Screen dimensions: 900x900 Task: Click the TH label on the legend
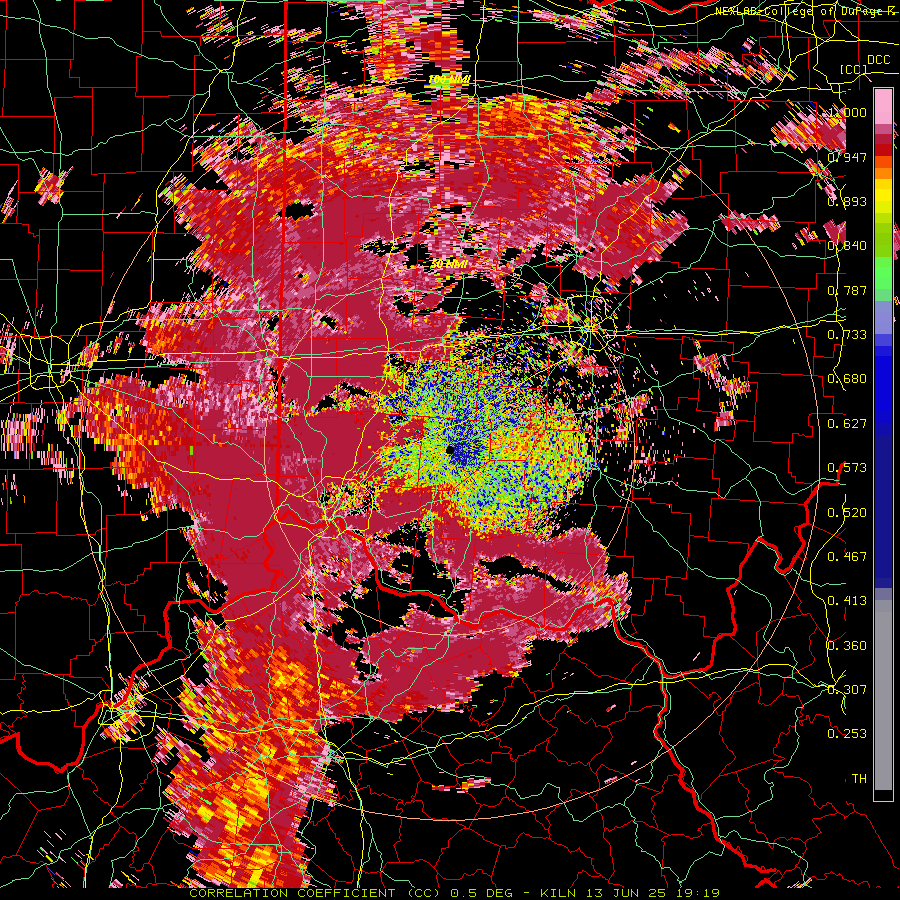click(859, 779)
